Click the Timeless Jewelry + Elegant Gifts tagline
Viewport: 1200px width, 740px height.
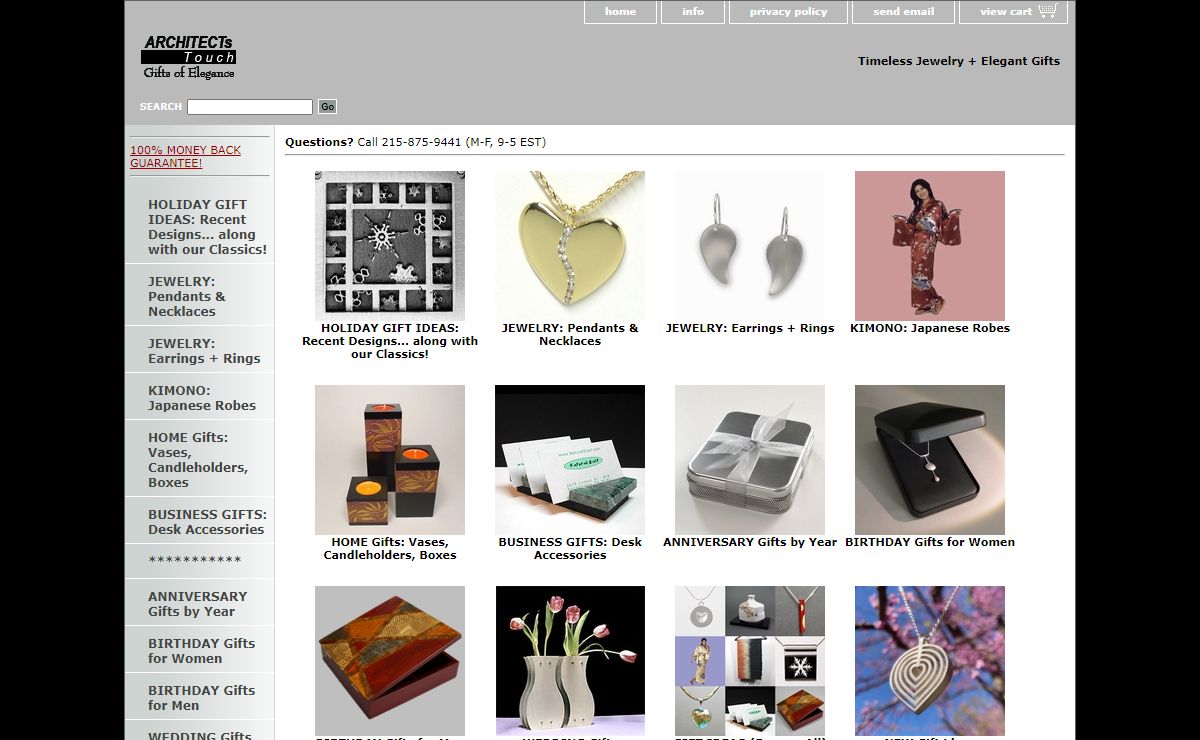tap(959, 61)
